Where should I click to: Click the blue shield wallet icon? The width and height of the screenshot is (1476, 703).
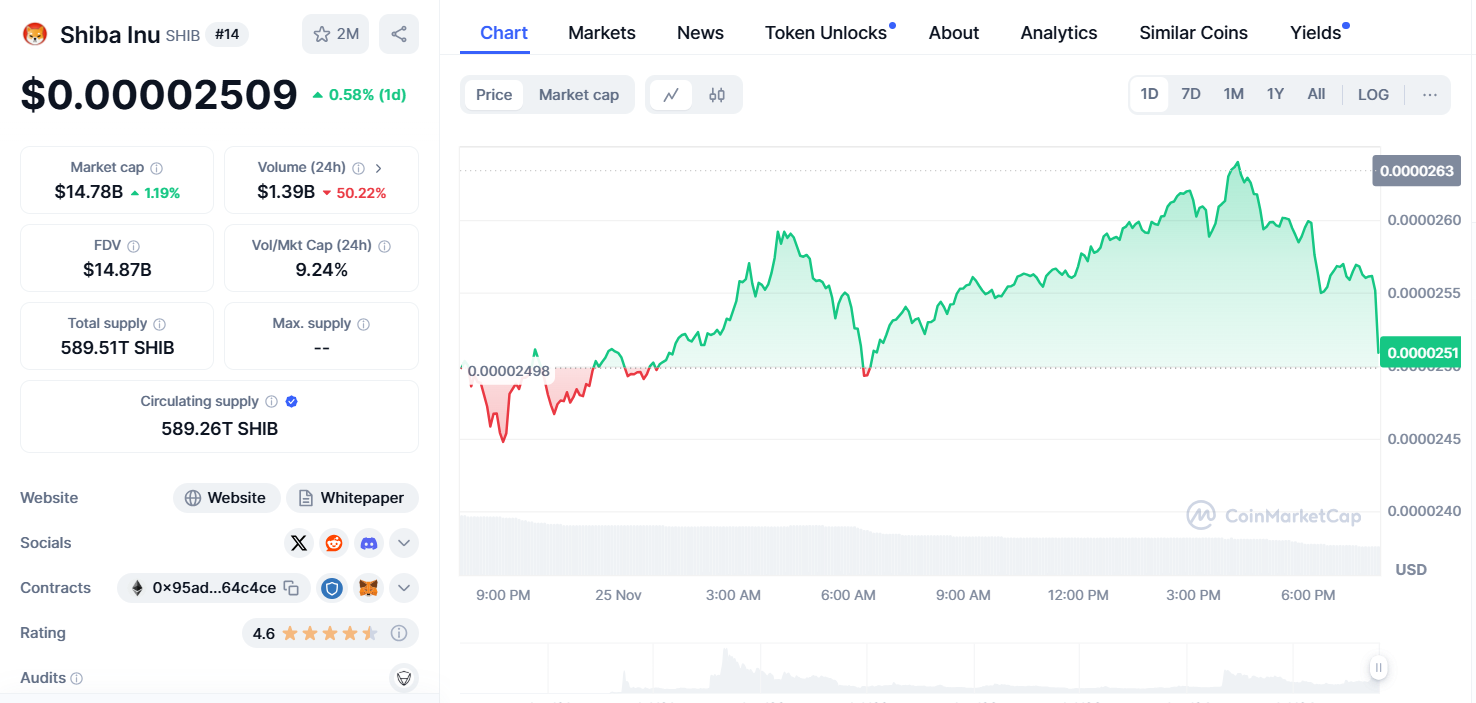pyautogui.click(x=332, y=588)
